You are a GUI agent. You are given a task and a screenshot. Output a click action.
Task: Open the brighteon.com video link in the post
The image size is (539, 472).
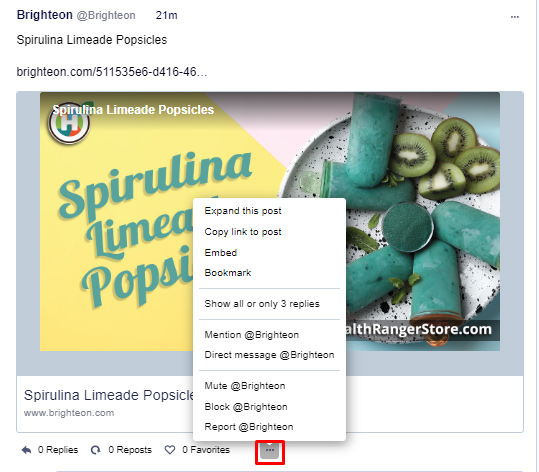pos(112,72)
